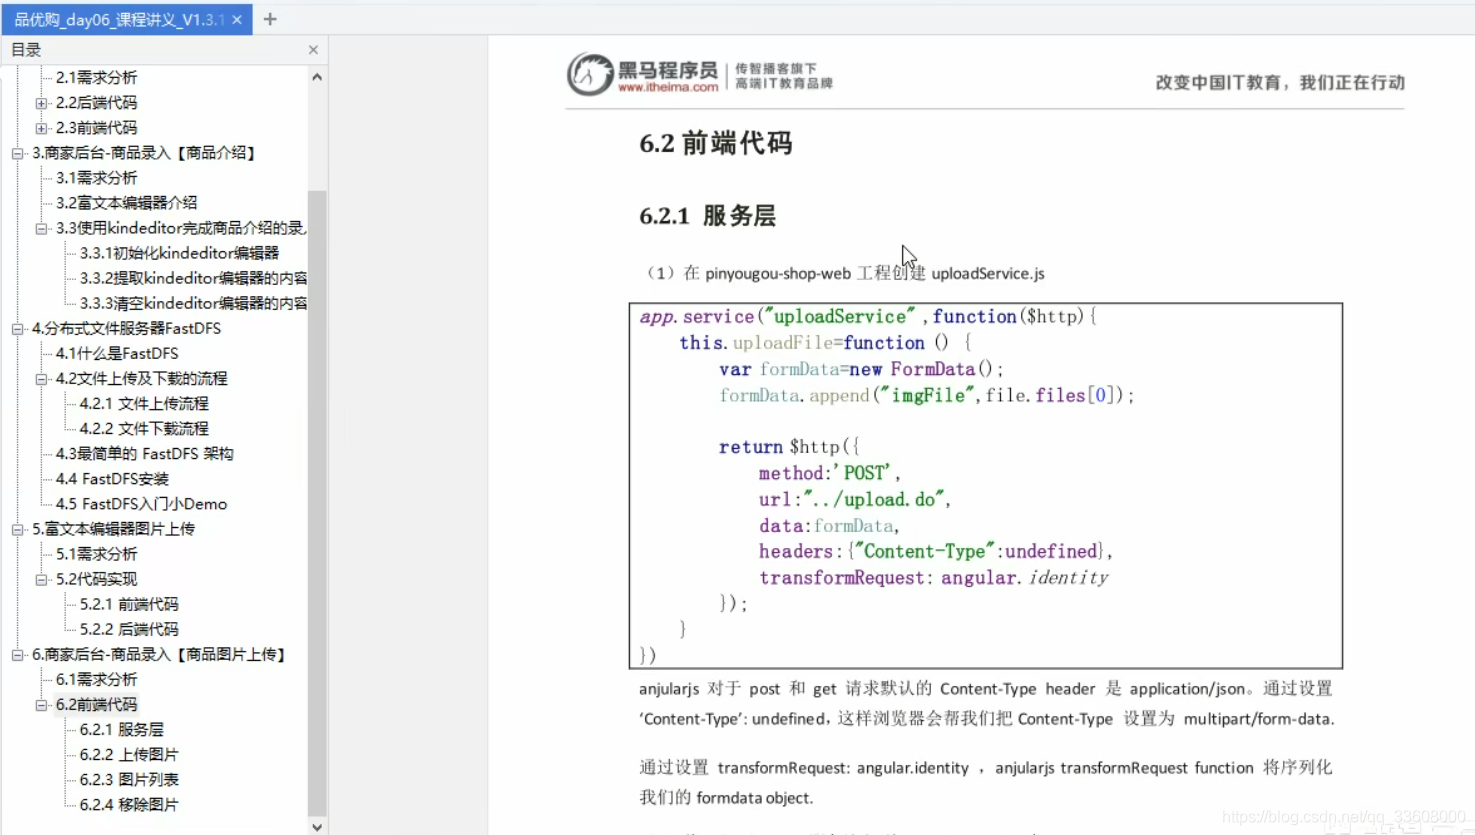Click the outline panel scrollbar thumb
This screenshot has width=1475, height=835.
pyautogui.click(x=317, y=503)
